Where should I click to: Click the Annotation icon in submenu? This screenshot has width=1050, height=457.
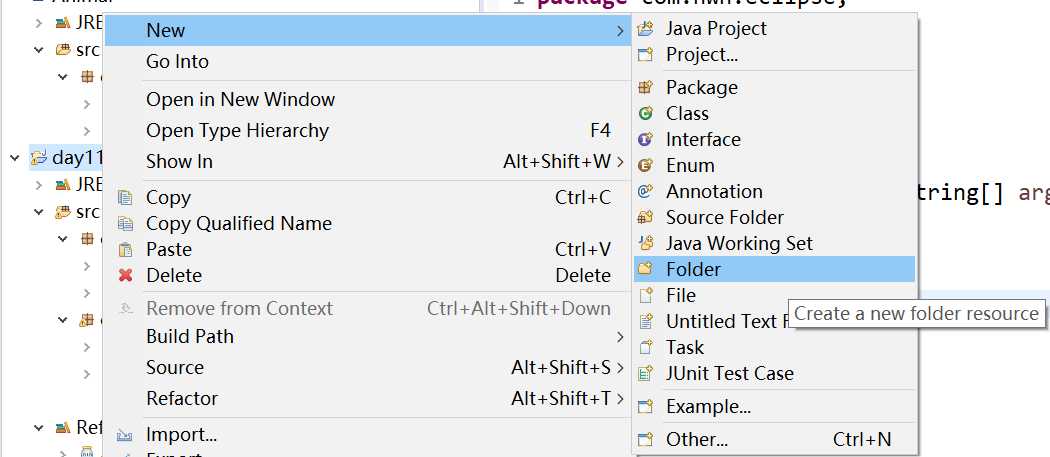pos(646,192)
